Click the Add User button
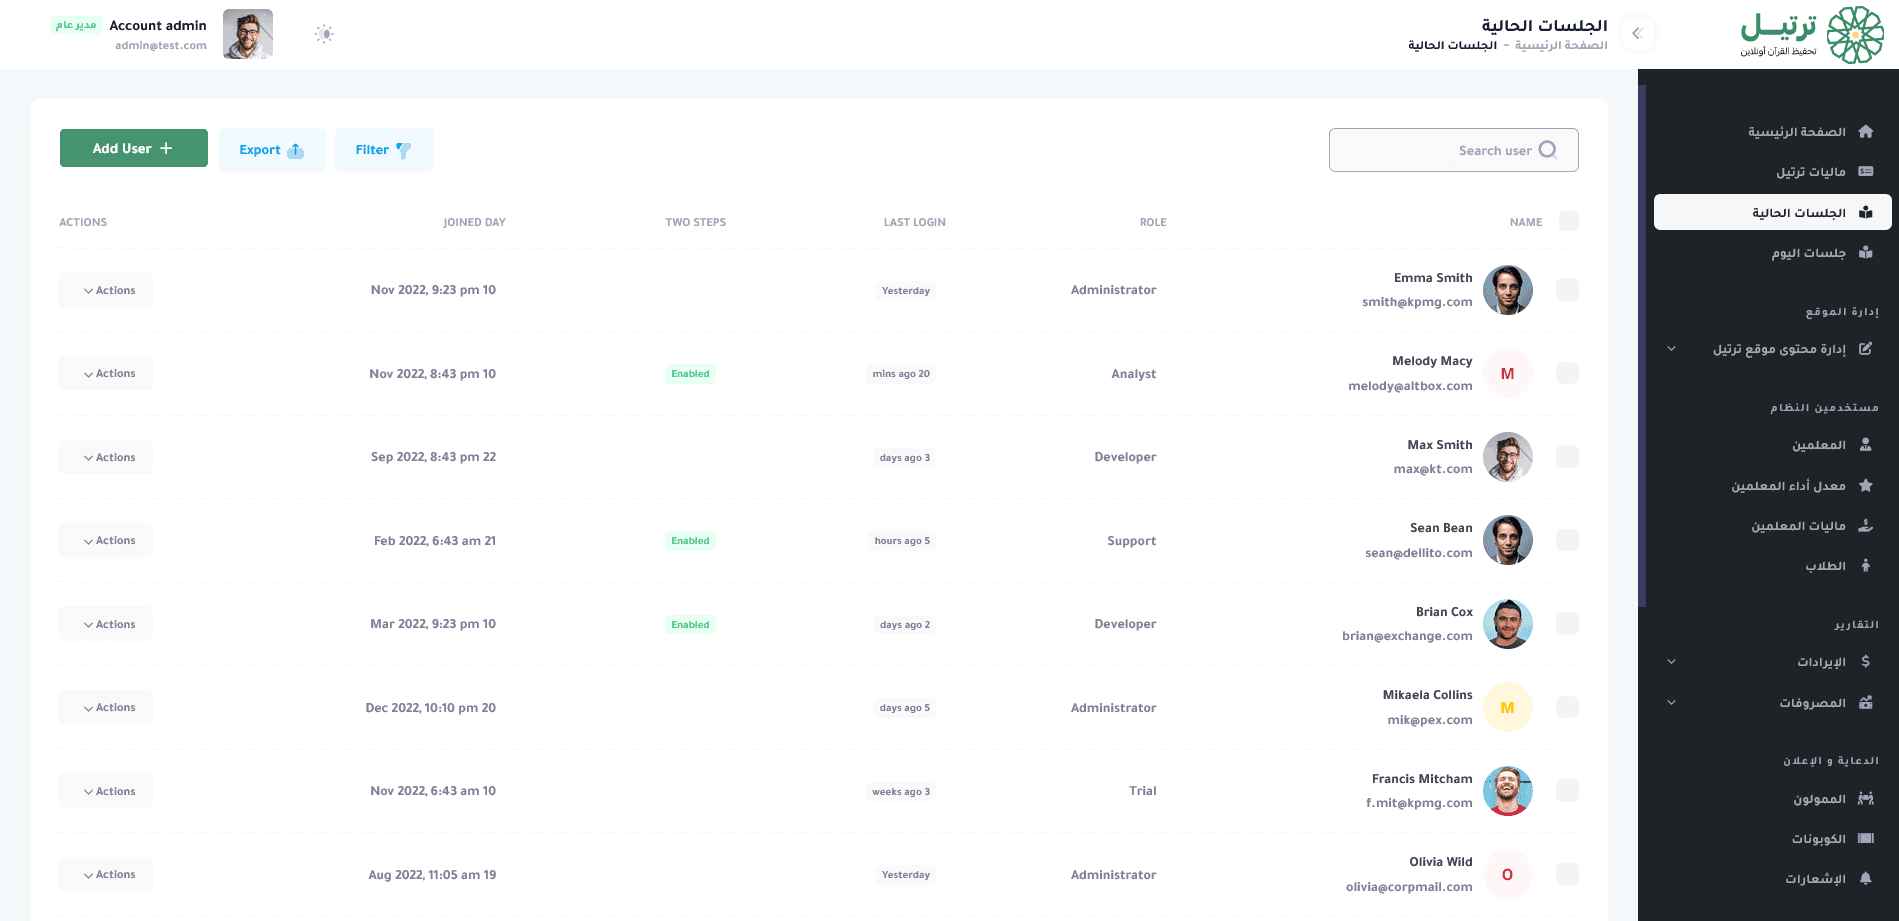Viewport: 1899px width, 921px height. click(x=134, y=148)
